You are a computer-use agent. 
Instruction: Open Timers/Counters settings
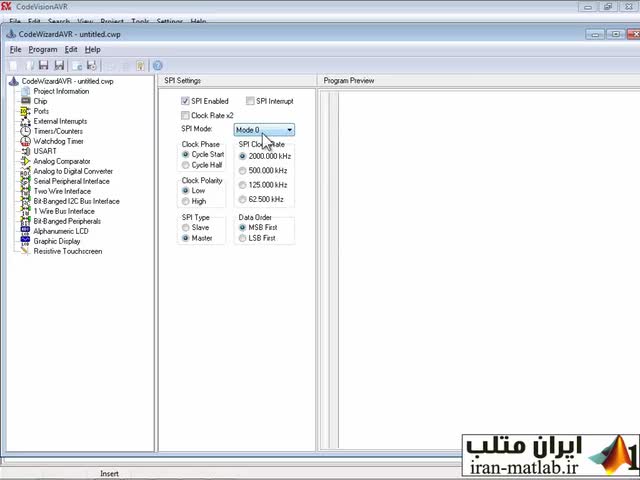tap(58, 131)
